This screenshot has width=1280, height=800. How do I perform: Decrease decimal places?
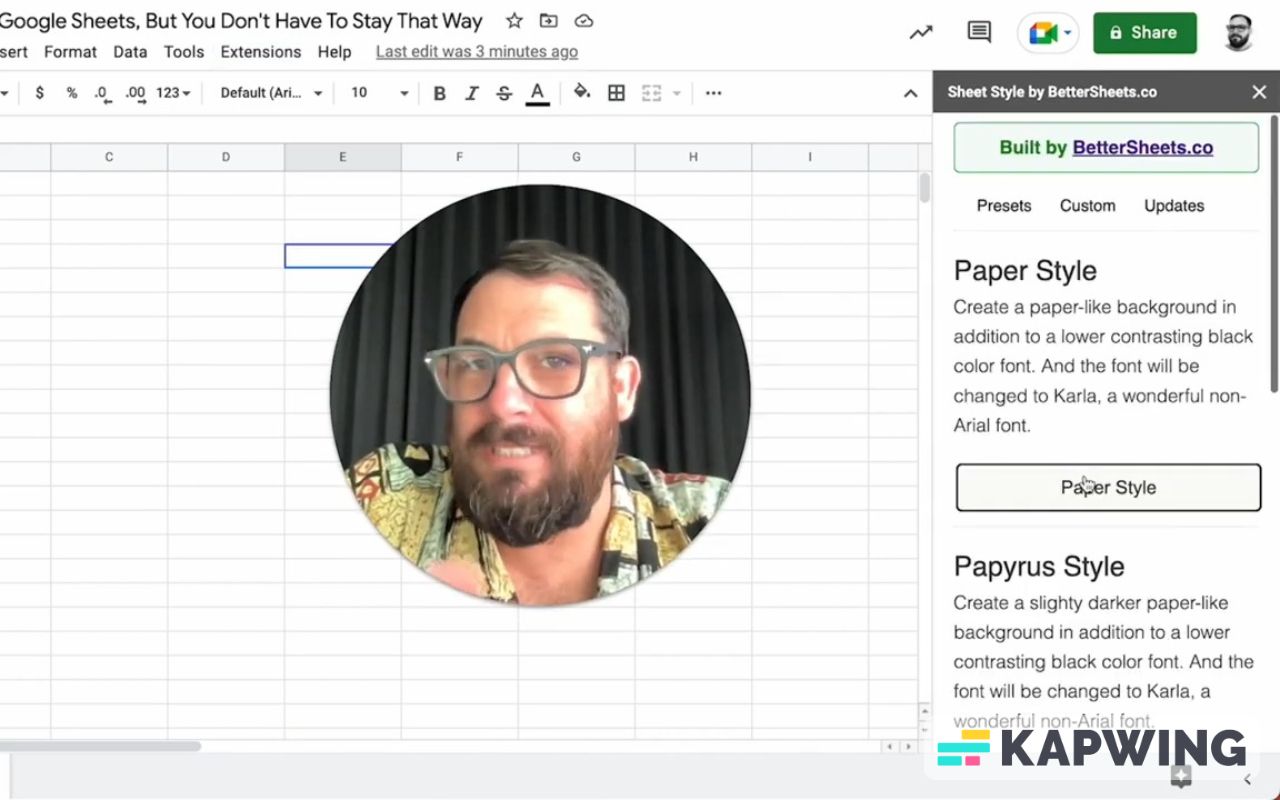coord(103,93)
